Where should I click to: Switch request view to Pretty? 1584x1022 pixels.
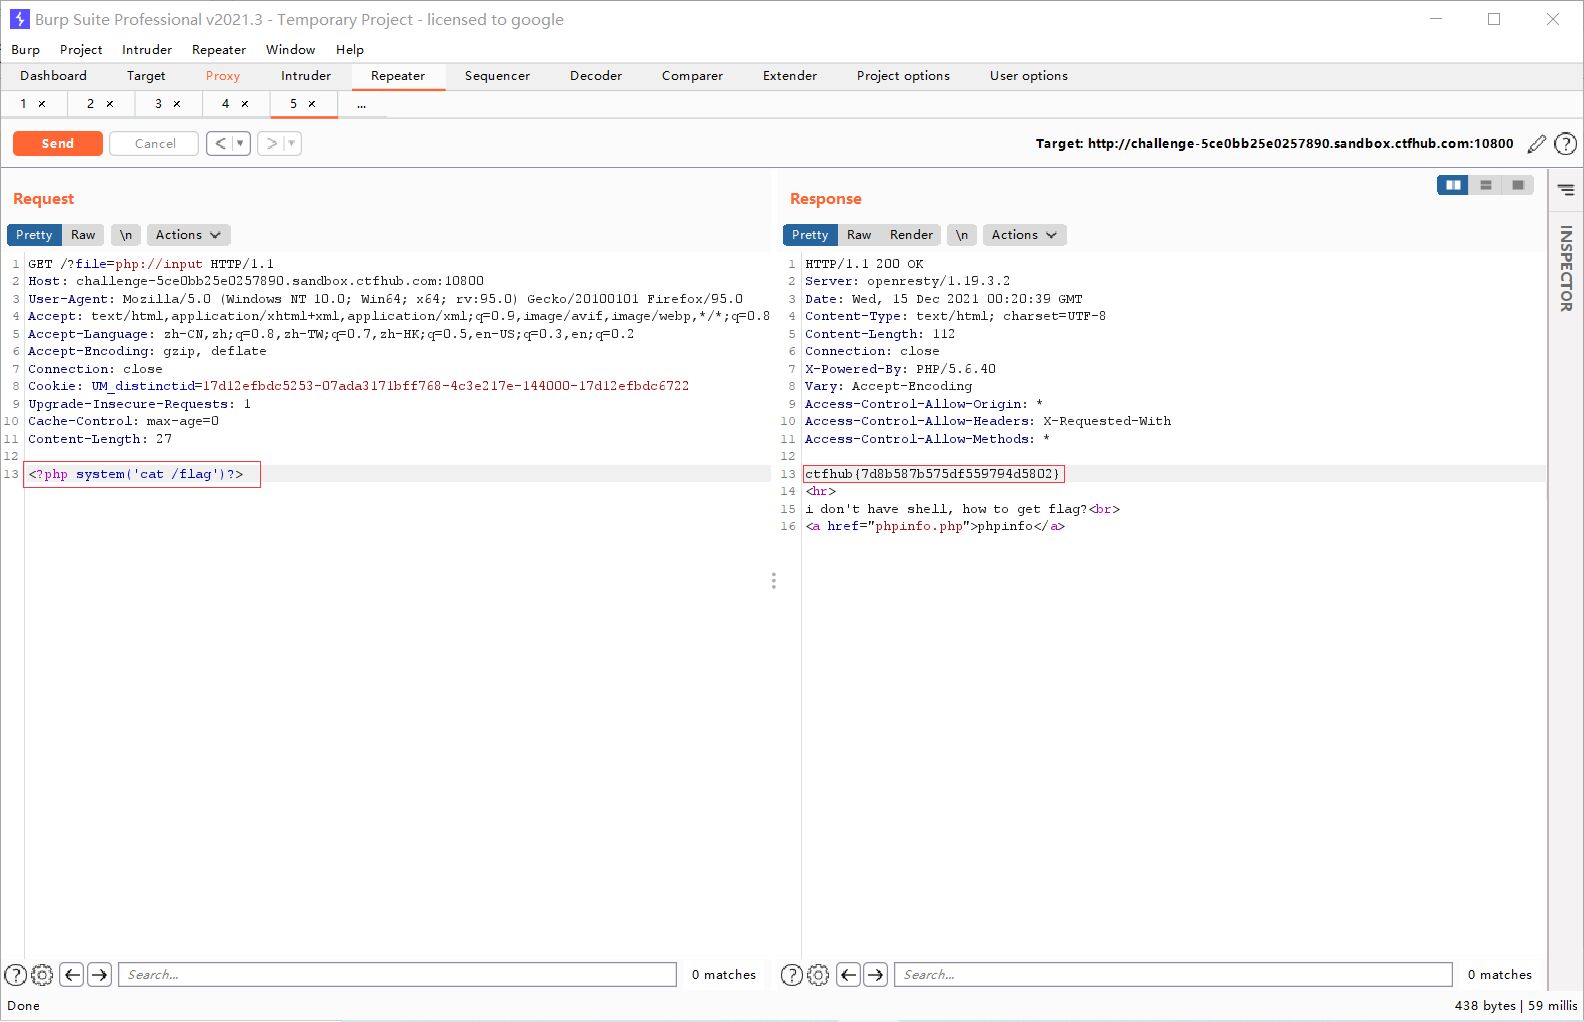tap(34, 235)
